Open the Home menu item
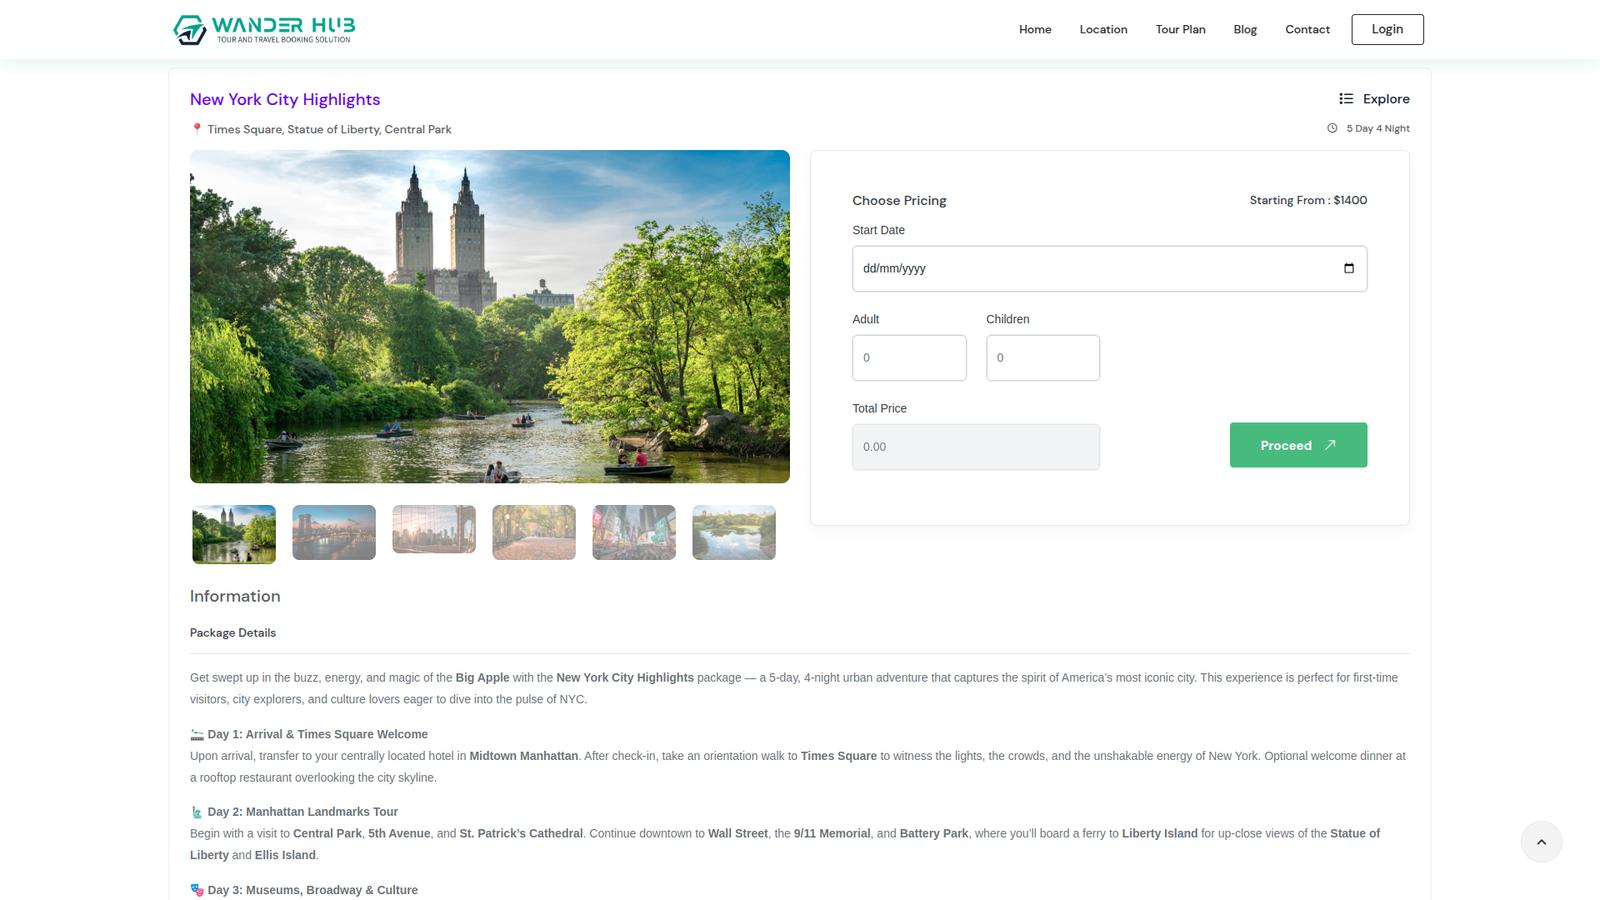 [x=1034, y=29]
